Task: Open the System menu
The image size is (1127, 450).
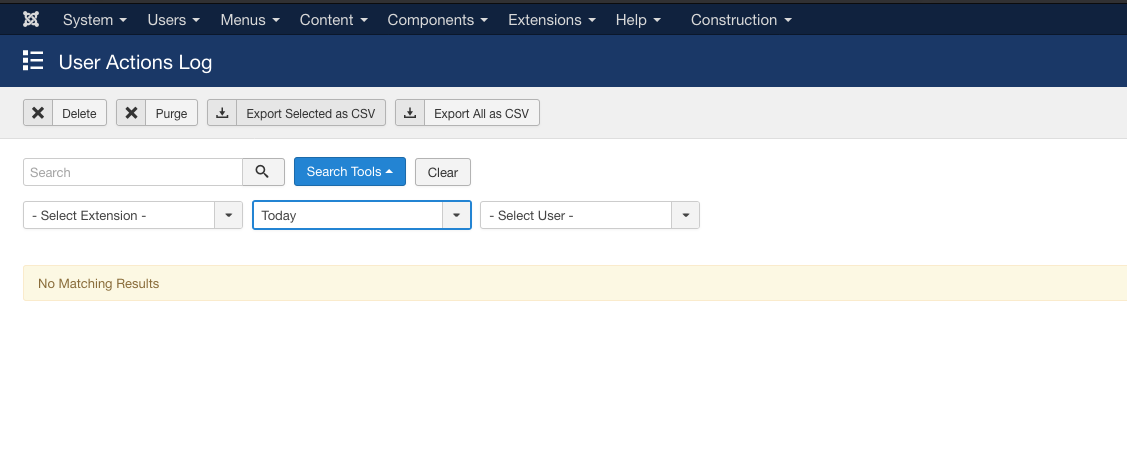Action: (x=95, y=20)
